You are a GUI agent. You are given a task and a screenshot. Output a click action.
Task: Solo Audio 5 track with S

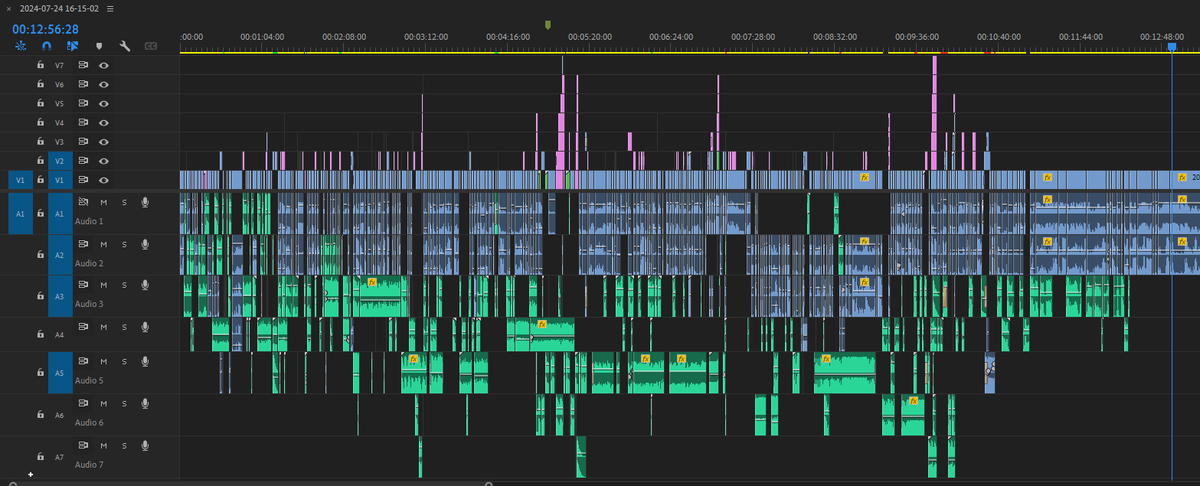point(124,361)
